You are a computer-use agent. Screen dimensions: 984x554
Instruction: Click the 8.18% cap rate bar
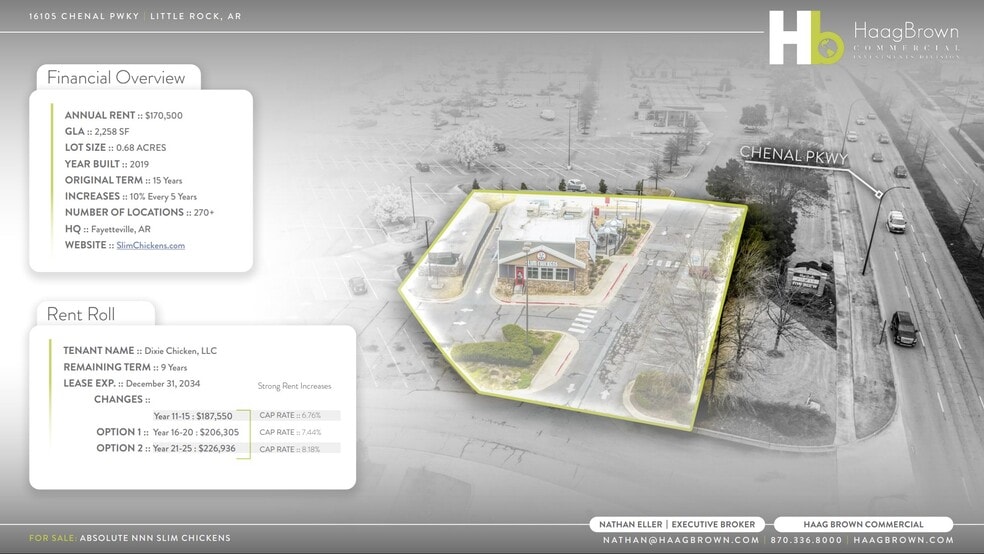coord(298,449)
